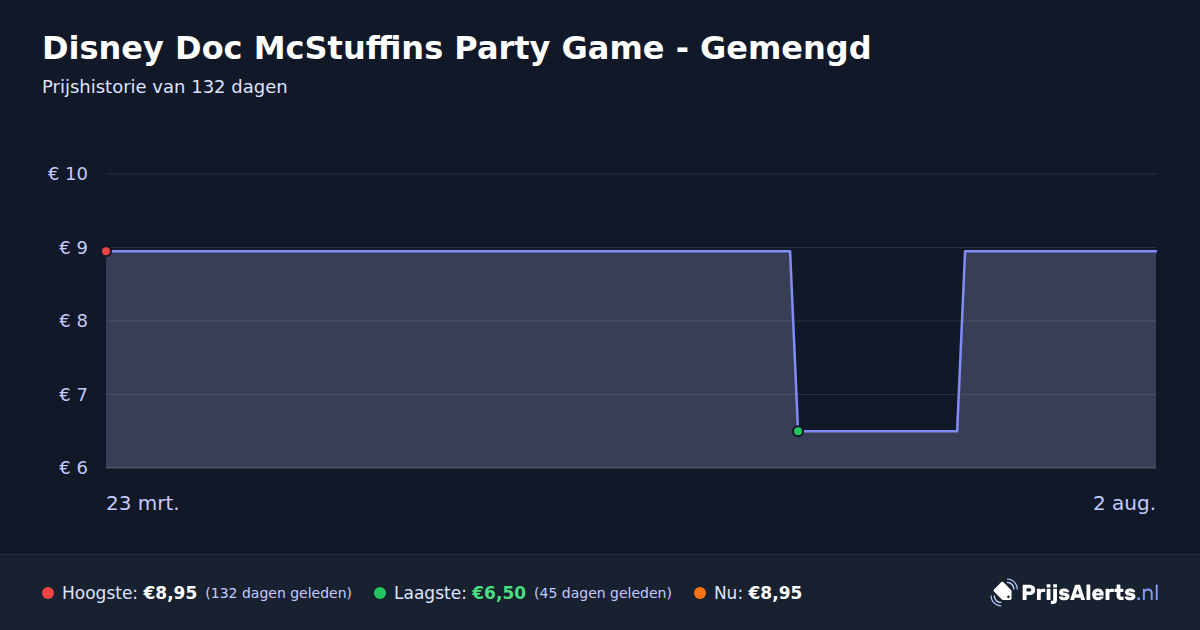Click the Disney Doc McStuffins Party Game title

point(456,48)
